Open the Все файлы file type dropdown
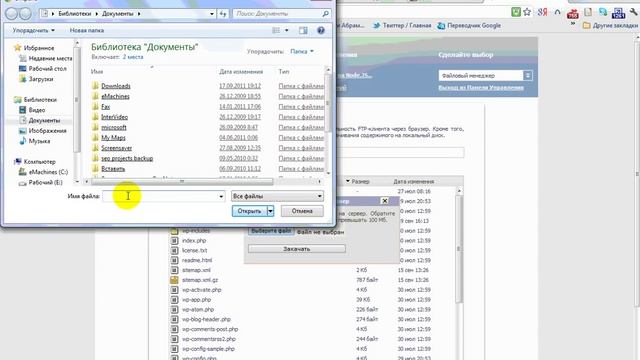Screen dimensions: 640x360 pos(277,196)
